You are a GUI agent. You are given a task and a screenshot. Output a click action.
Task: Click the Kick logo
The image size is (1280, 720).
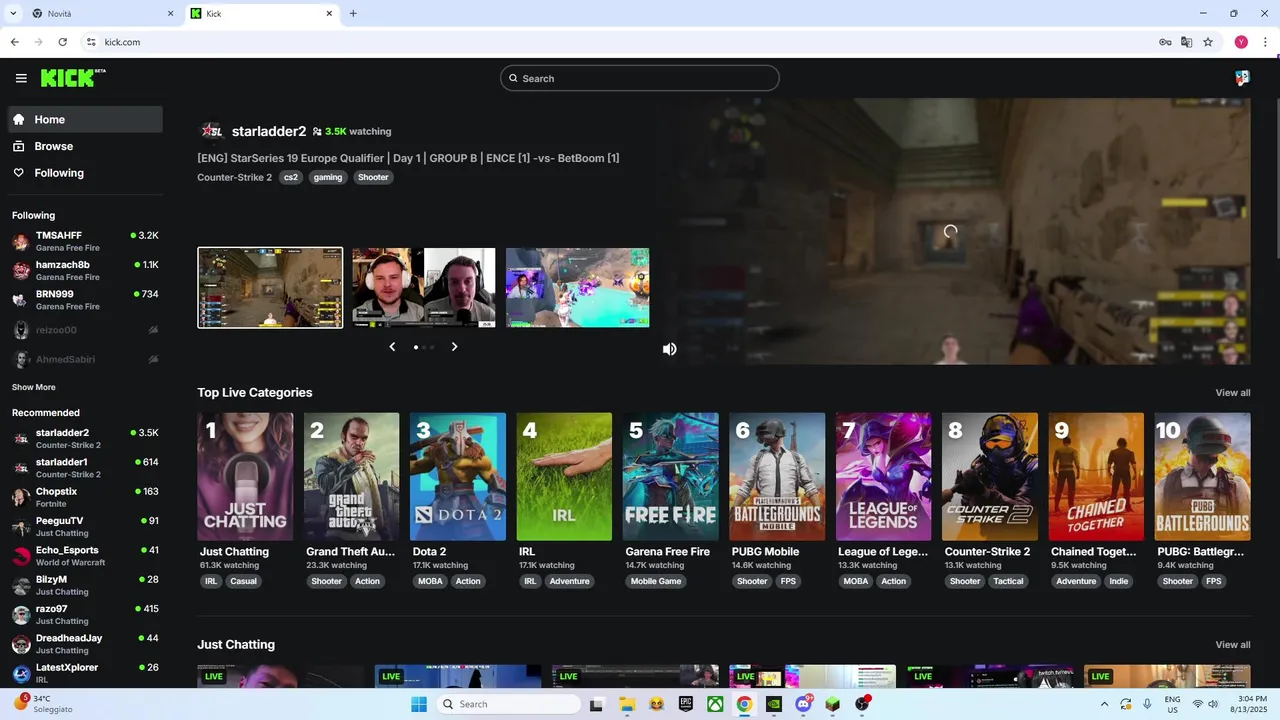click(x=73, y=78)
